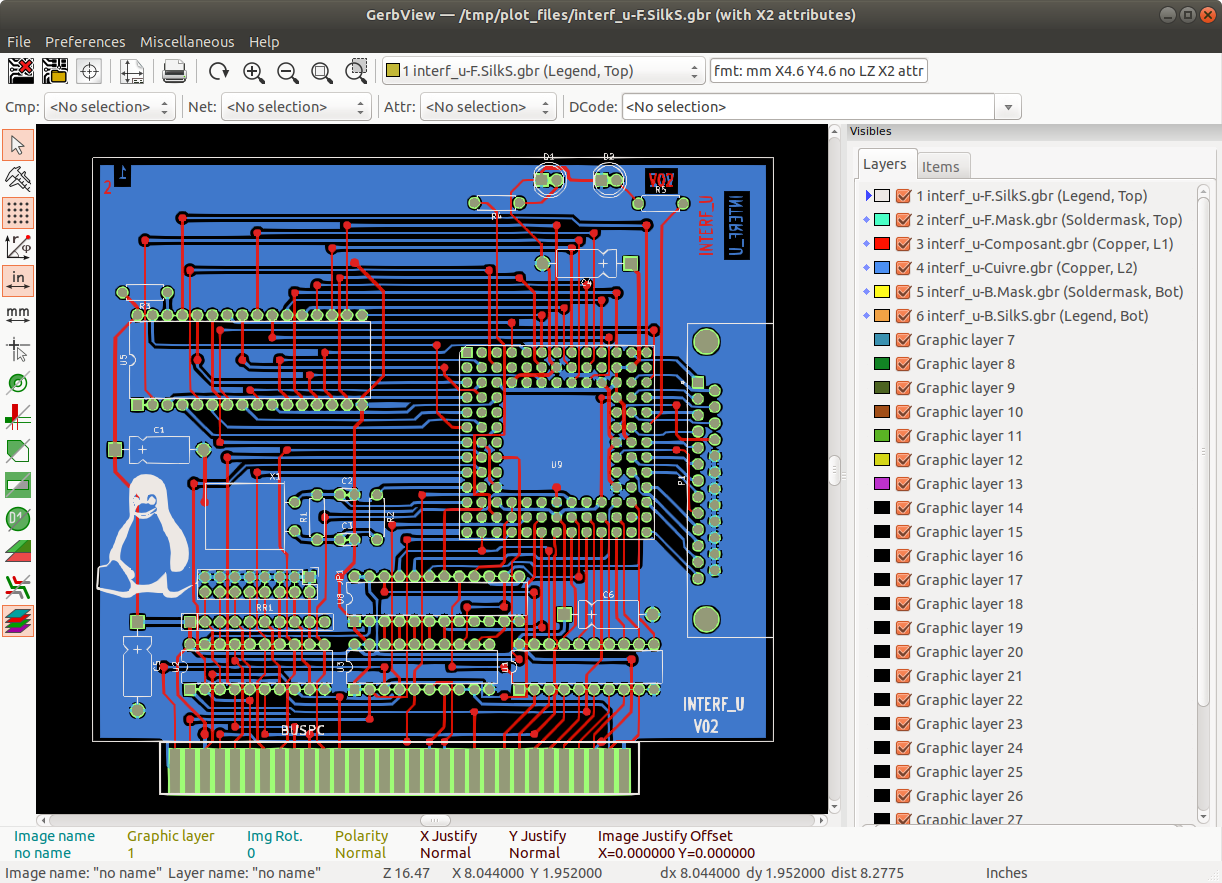Hide layer 3 interf_u-Composant.gbr using its checkbox
Viewport: 1222px width, 883px height.
tap(904, 244)
